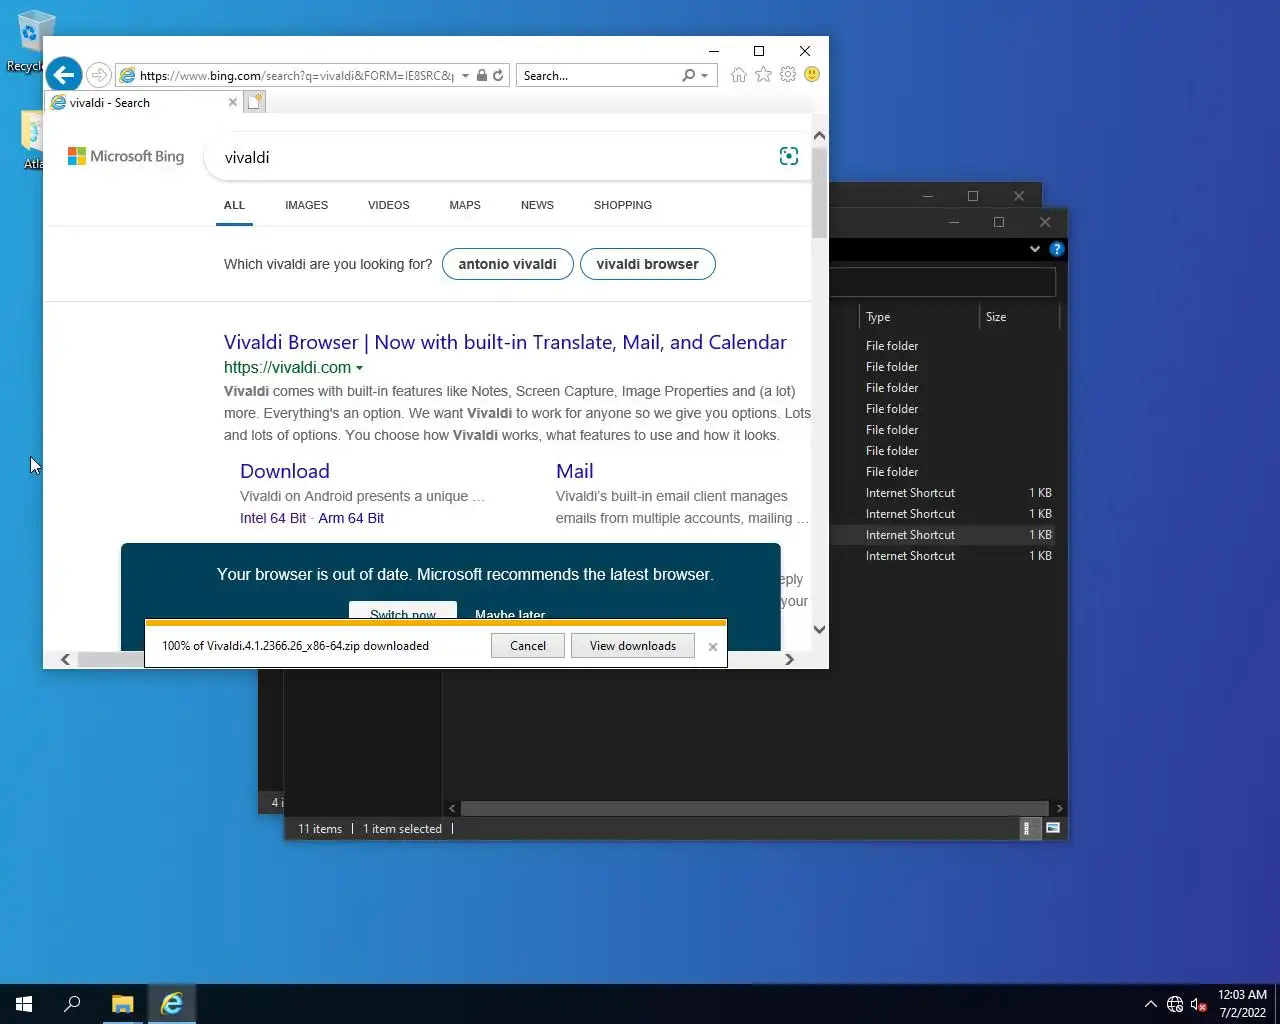1280x1024 pixels.
Task: Click the Explorer search field
Action: tap(942, 283)
